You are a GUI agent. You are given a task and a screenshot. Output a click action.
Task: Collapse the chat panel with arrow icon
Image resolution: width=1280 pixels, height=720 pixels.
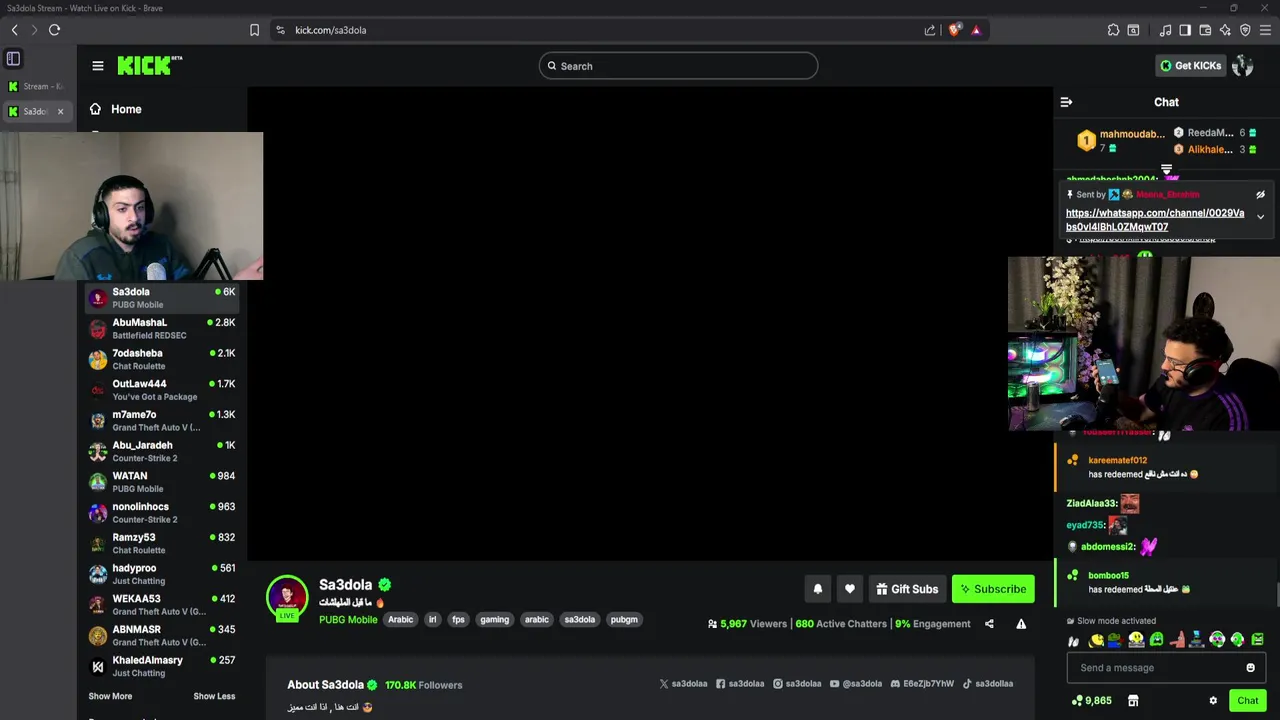(x=1066, y=102)
